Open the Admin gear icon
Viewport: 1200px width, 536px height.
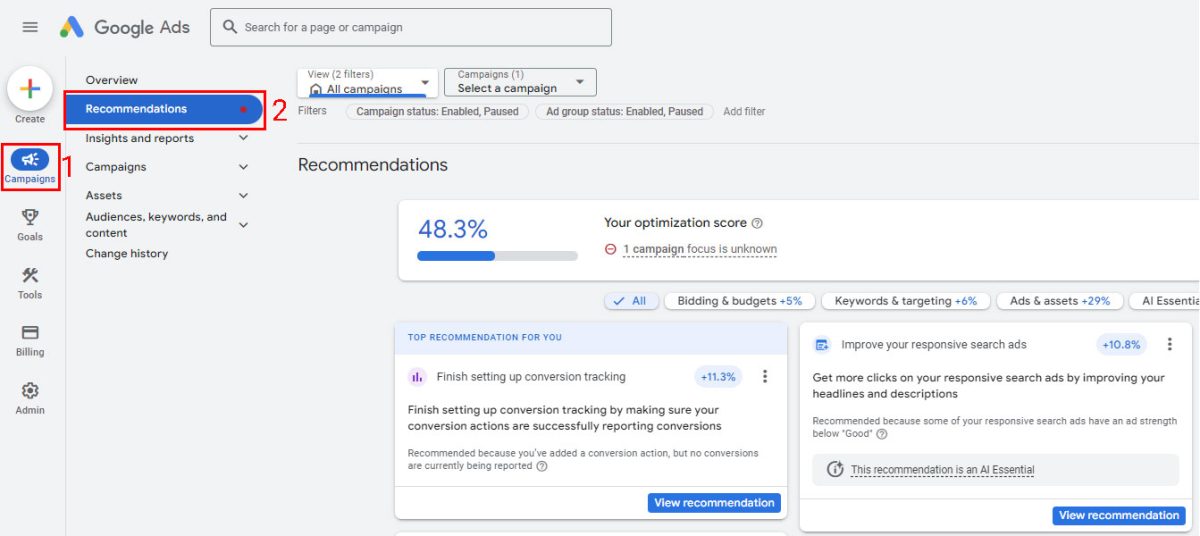tap(30, 390)
